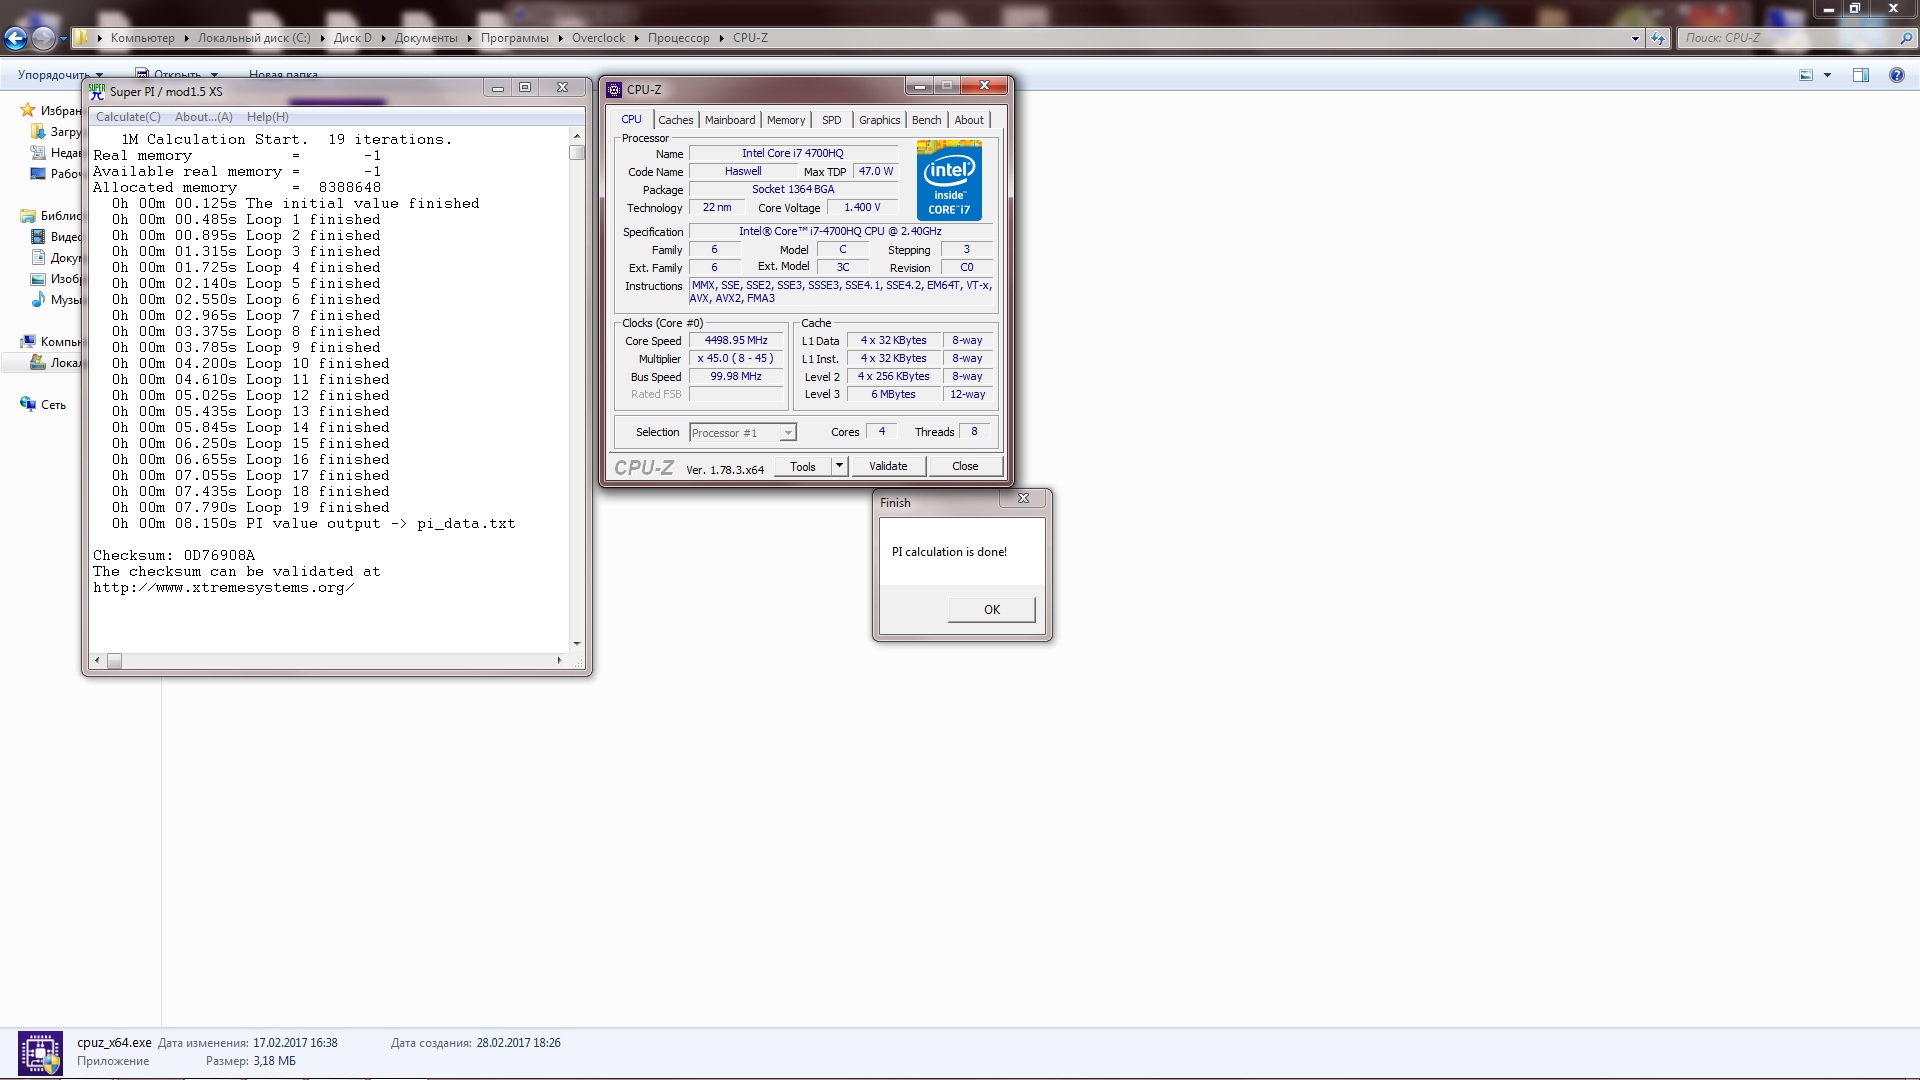This screenshot has height=1080, width=1920.
Task: Open the Desktop icon in Favorites
Action: pos(38,174)
